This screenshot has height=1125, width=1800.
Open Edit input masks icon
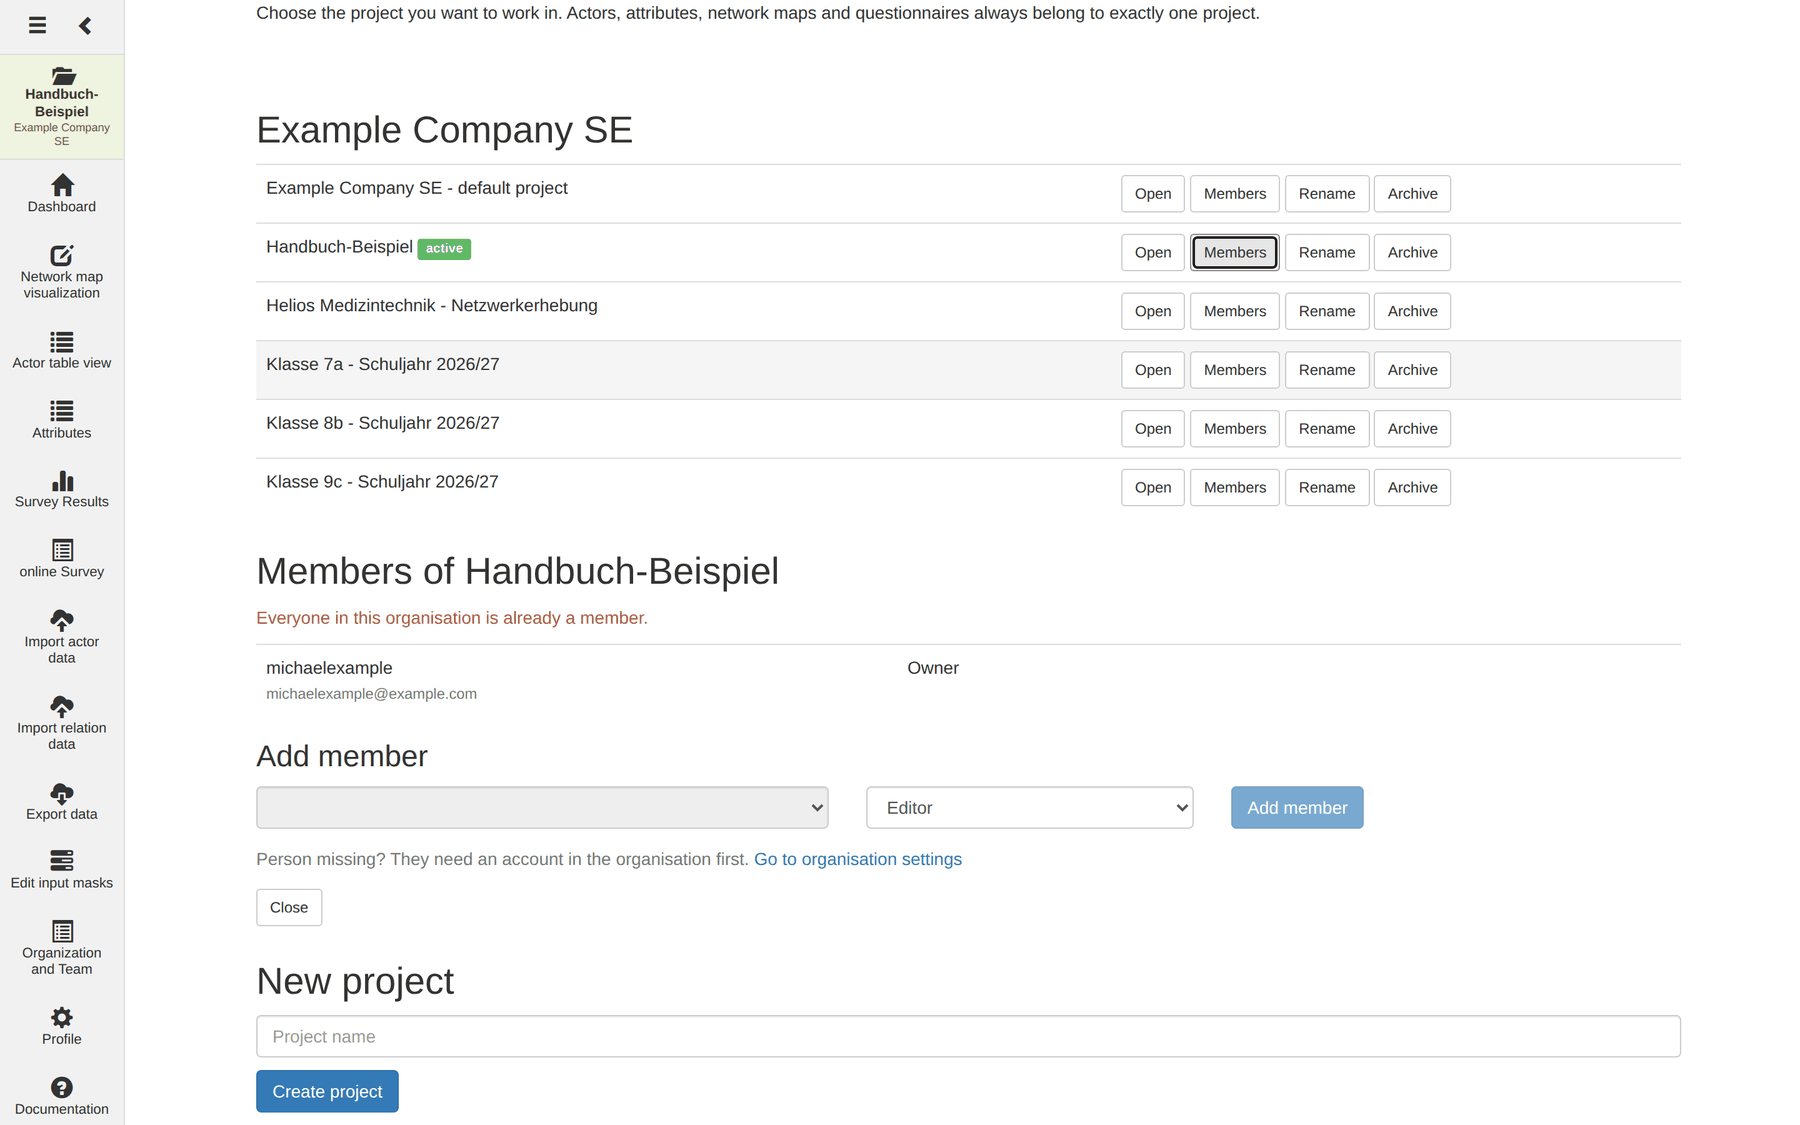[x=62, y=861]
